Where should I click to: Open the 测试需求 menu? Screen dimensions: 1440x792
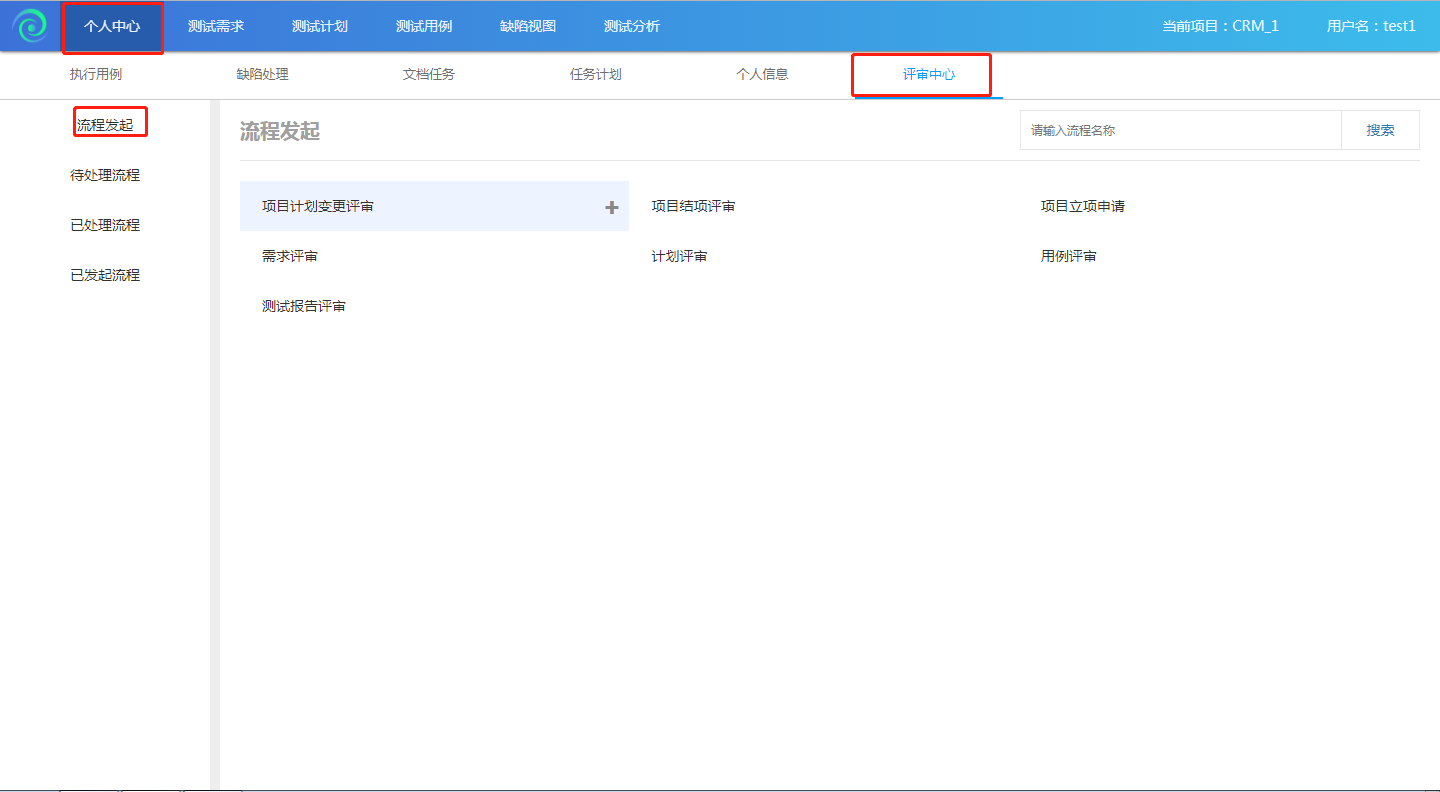click(216, 27)
